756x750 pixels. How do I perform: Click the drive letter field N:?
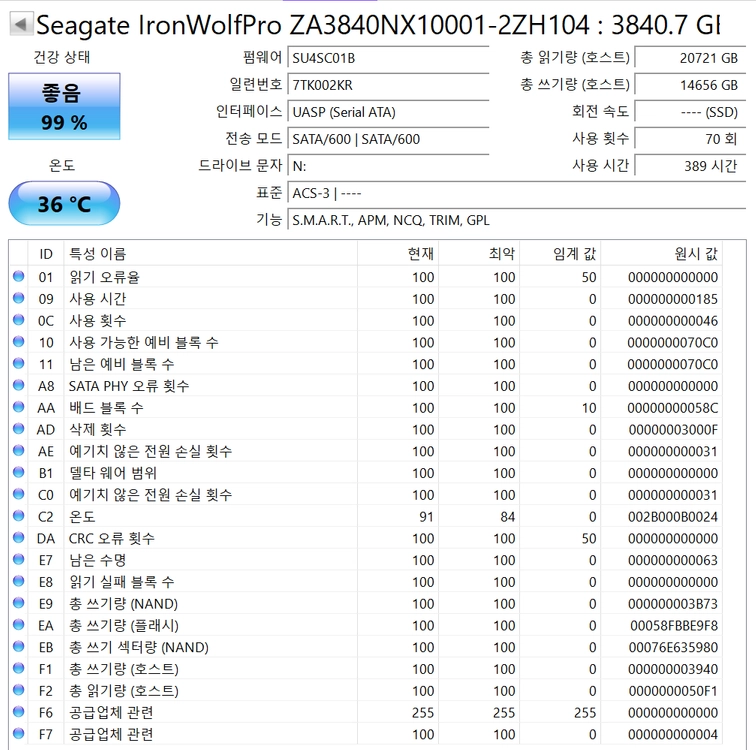[x=388, y=166]
